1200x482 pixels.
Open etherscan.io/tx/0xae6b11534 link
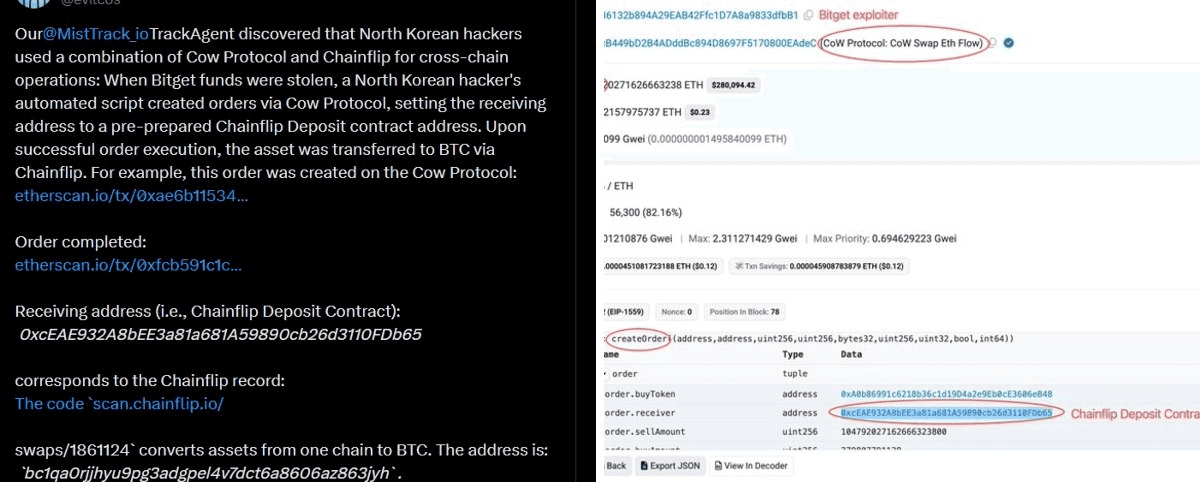131,195
